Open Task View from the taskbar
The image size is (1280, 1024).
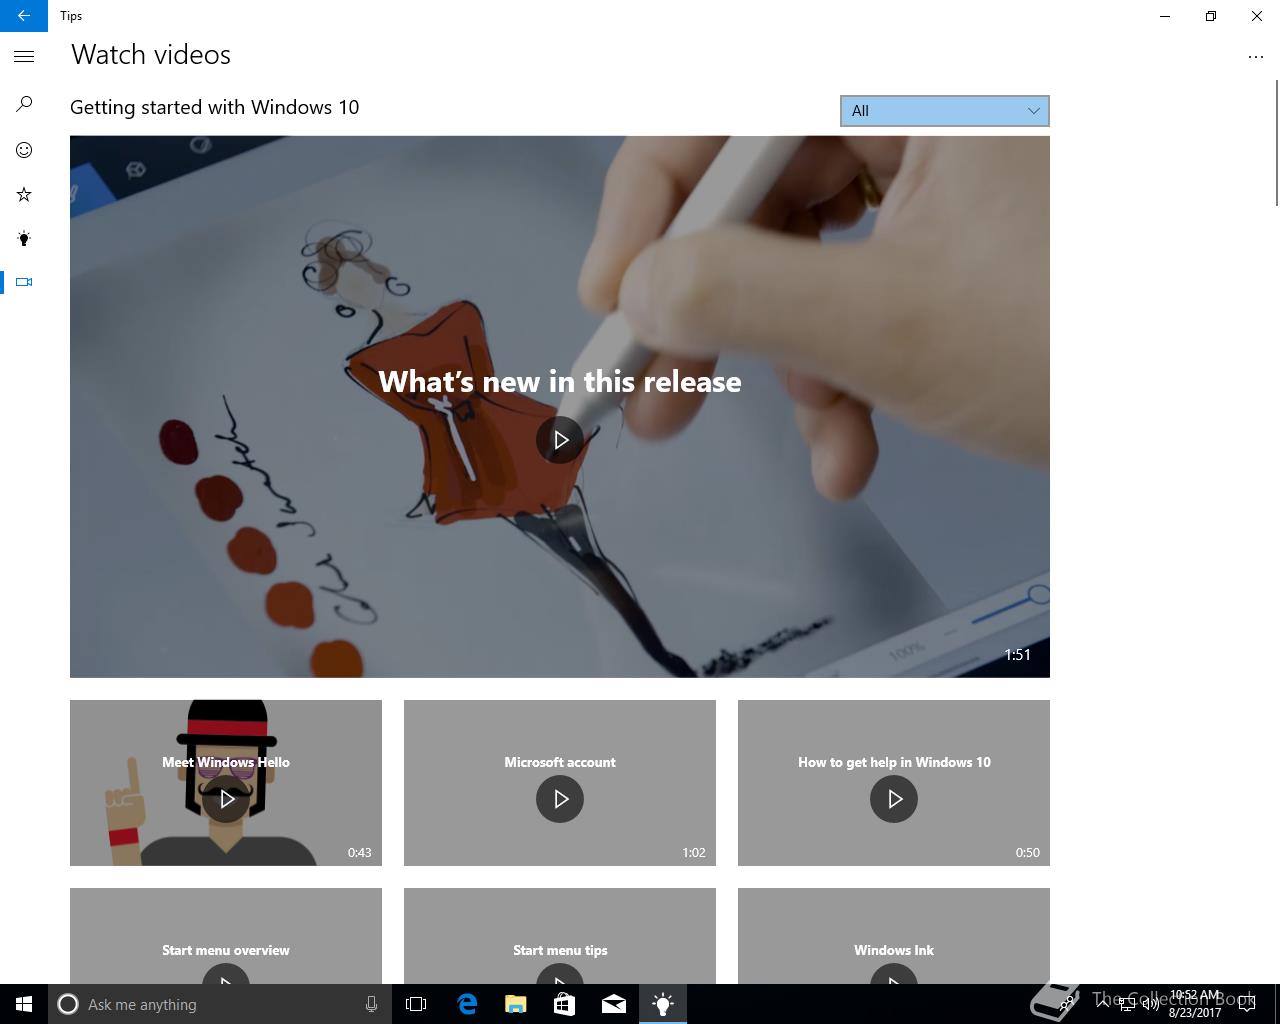[416, 1004]
